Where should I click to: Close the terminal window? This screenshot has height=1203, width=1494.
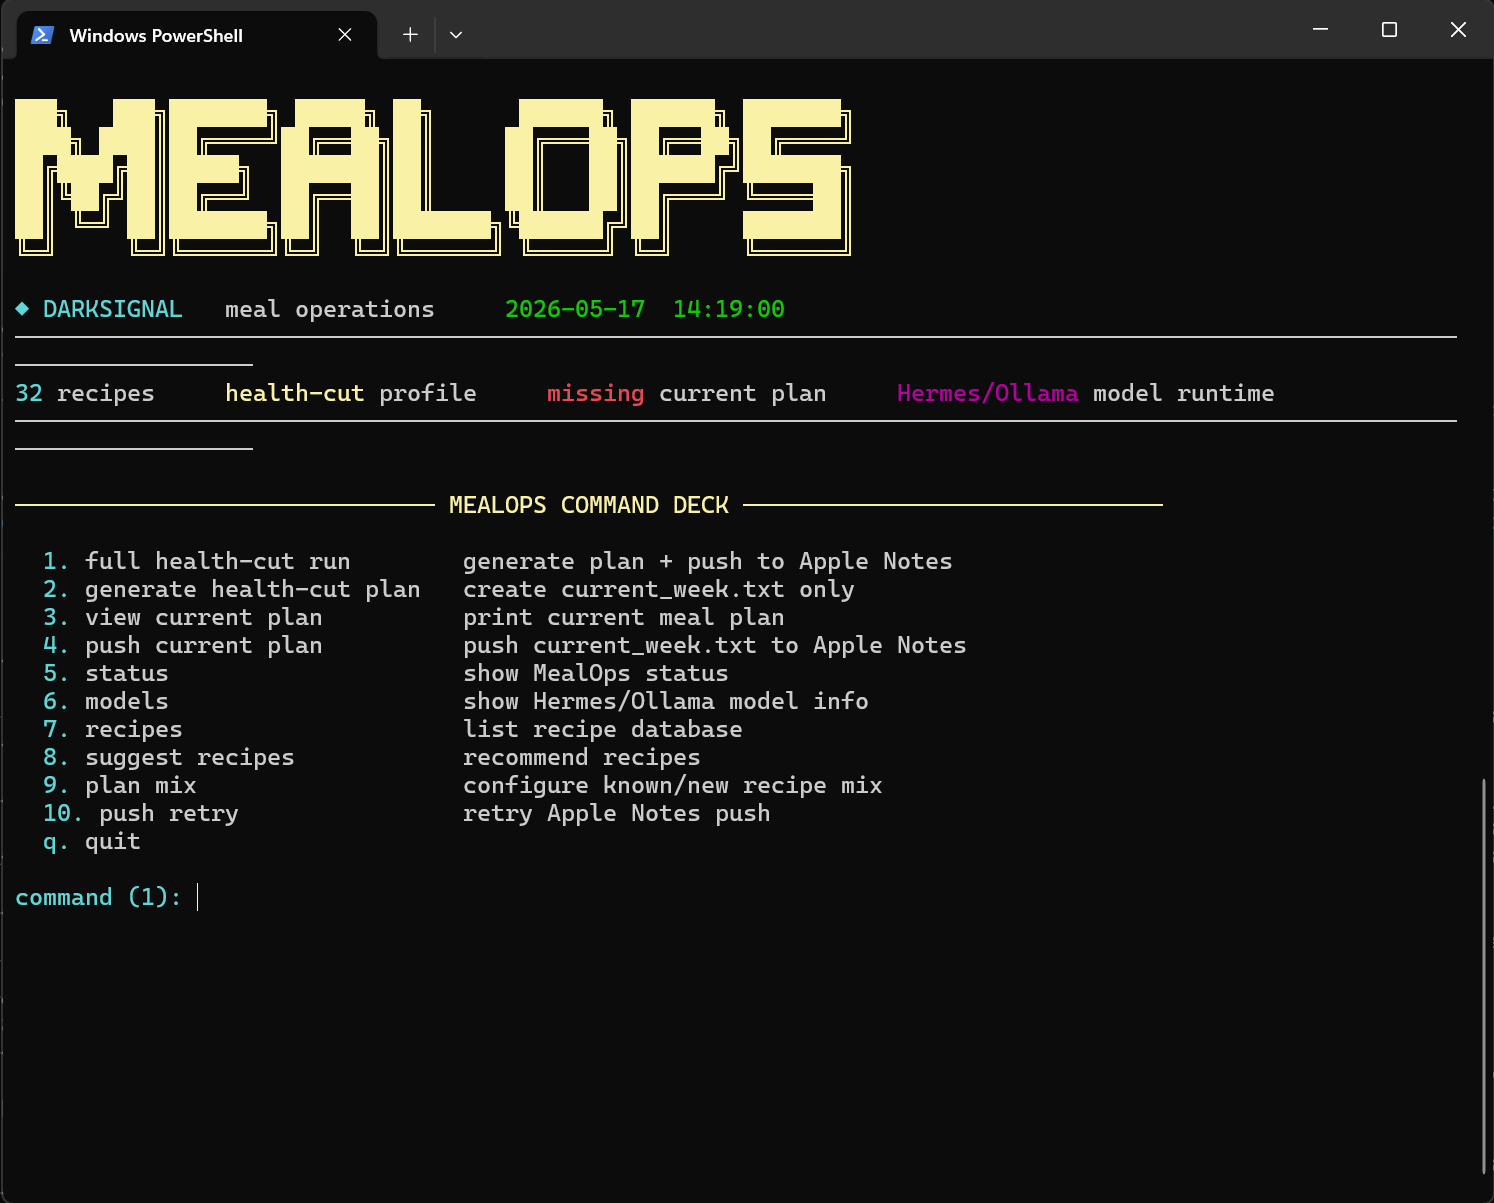[x=1458, y=30]
